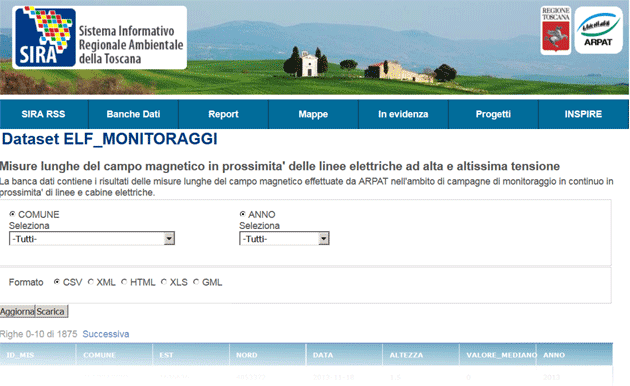Open the INSPIRE menu
630x386 pixels.
[x=583, y=114]
